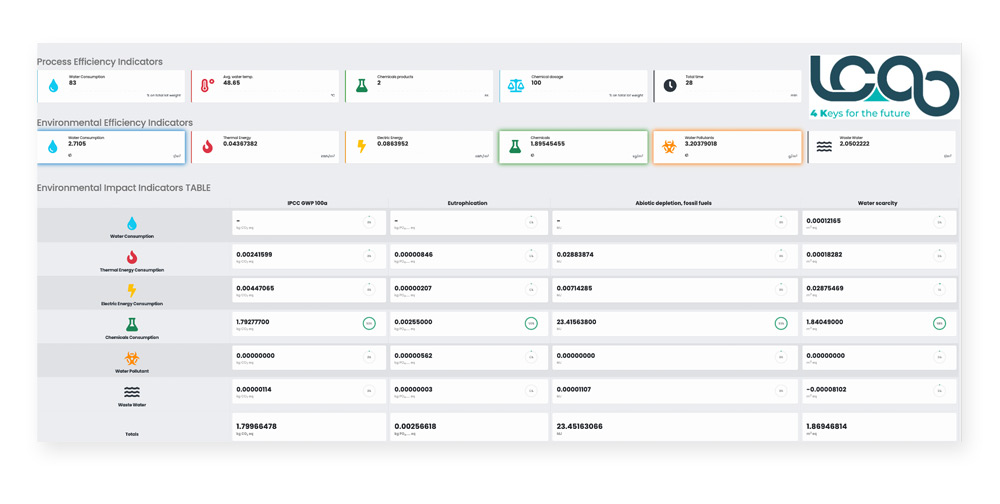Select the Water Pollutants card showing 3.20379018
Image resolution: width=1000 pixels, height=504 pixels.
[x=728, y=147]
